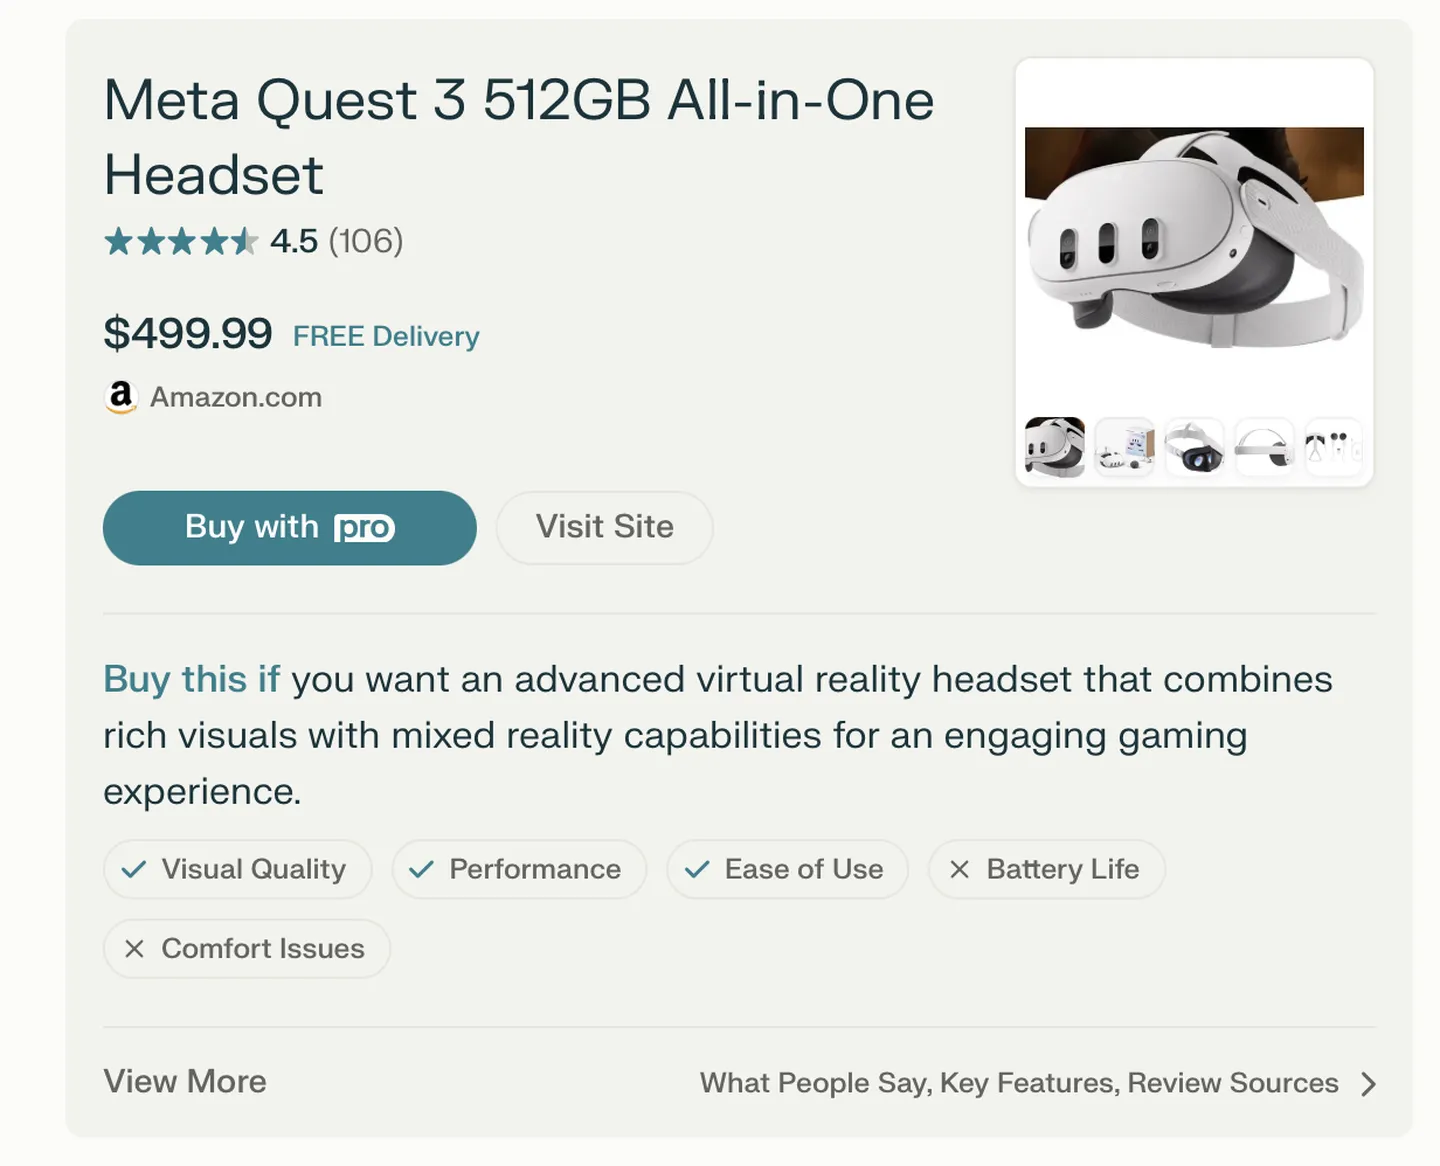Open the main Meta Quest product image
Screen dimensions: 1440x1166
pos(1194,238)
